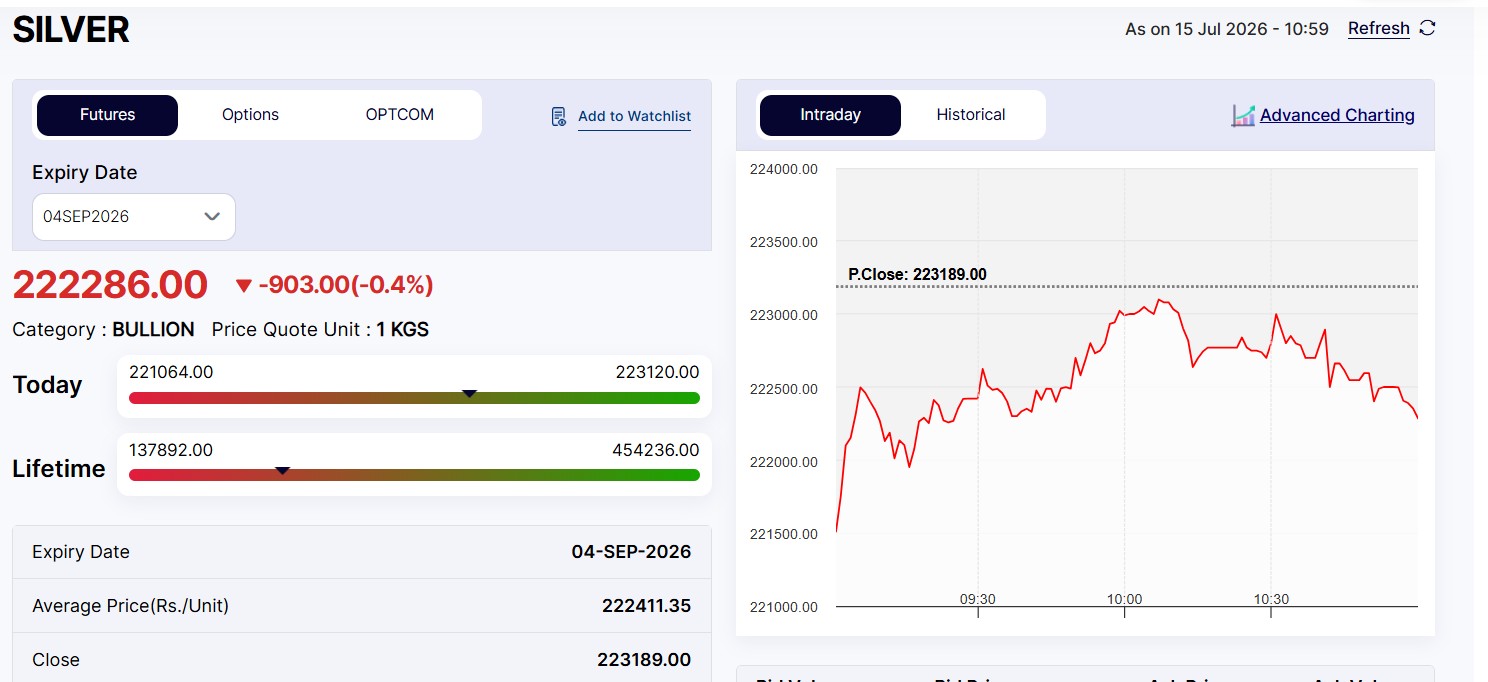Click the Advanced Charting graph icon
This screenshot has width=1488, height=682.
tap(1243, 115)
